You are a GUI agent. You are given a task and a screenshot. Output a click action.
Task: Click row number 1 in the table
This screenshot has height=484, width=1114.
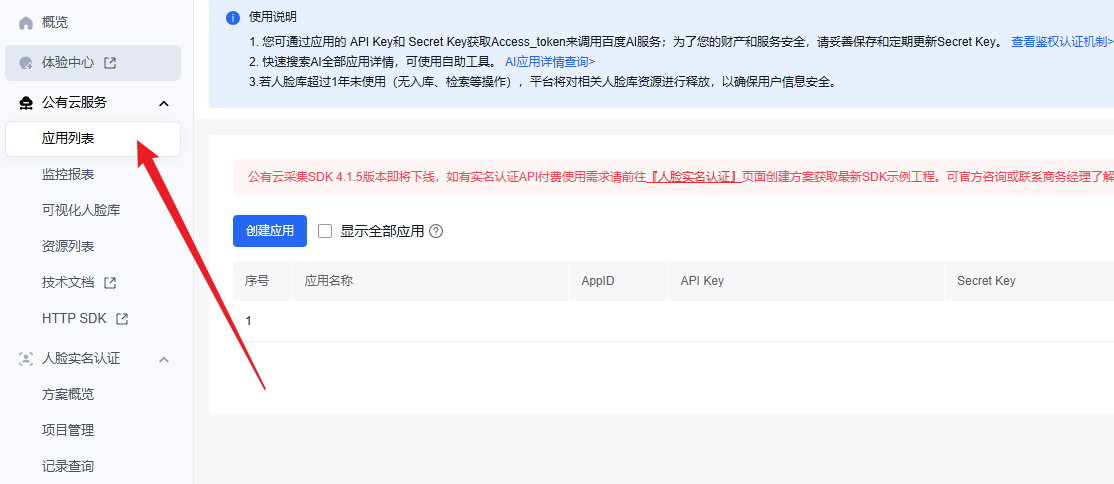pyautogui.click(x=249, y=321)
